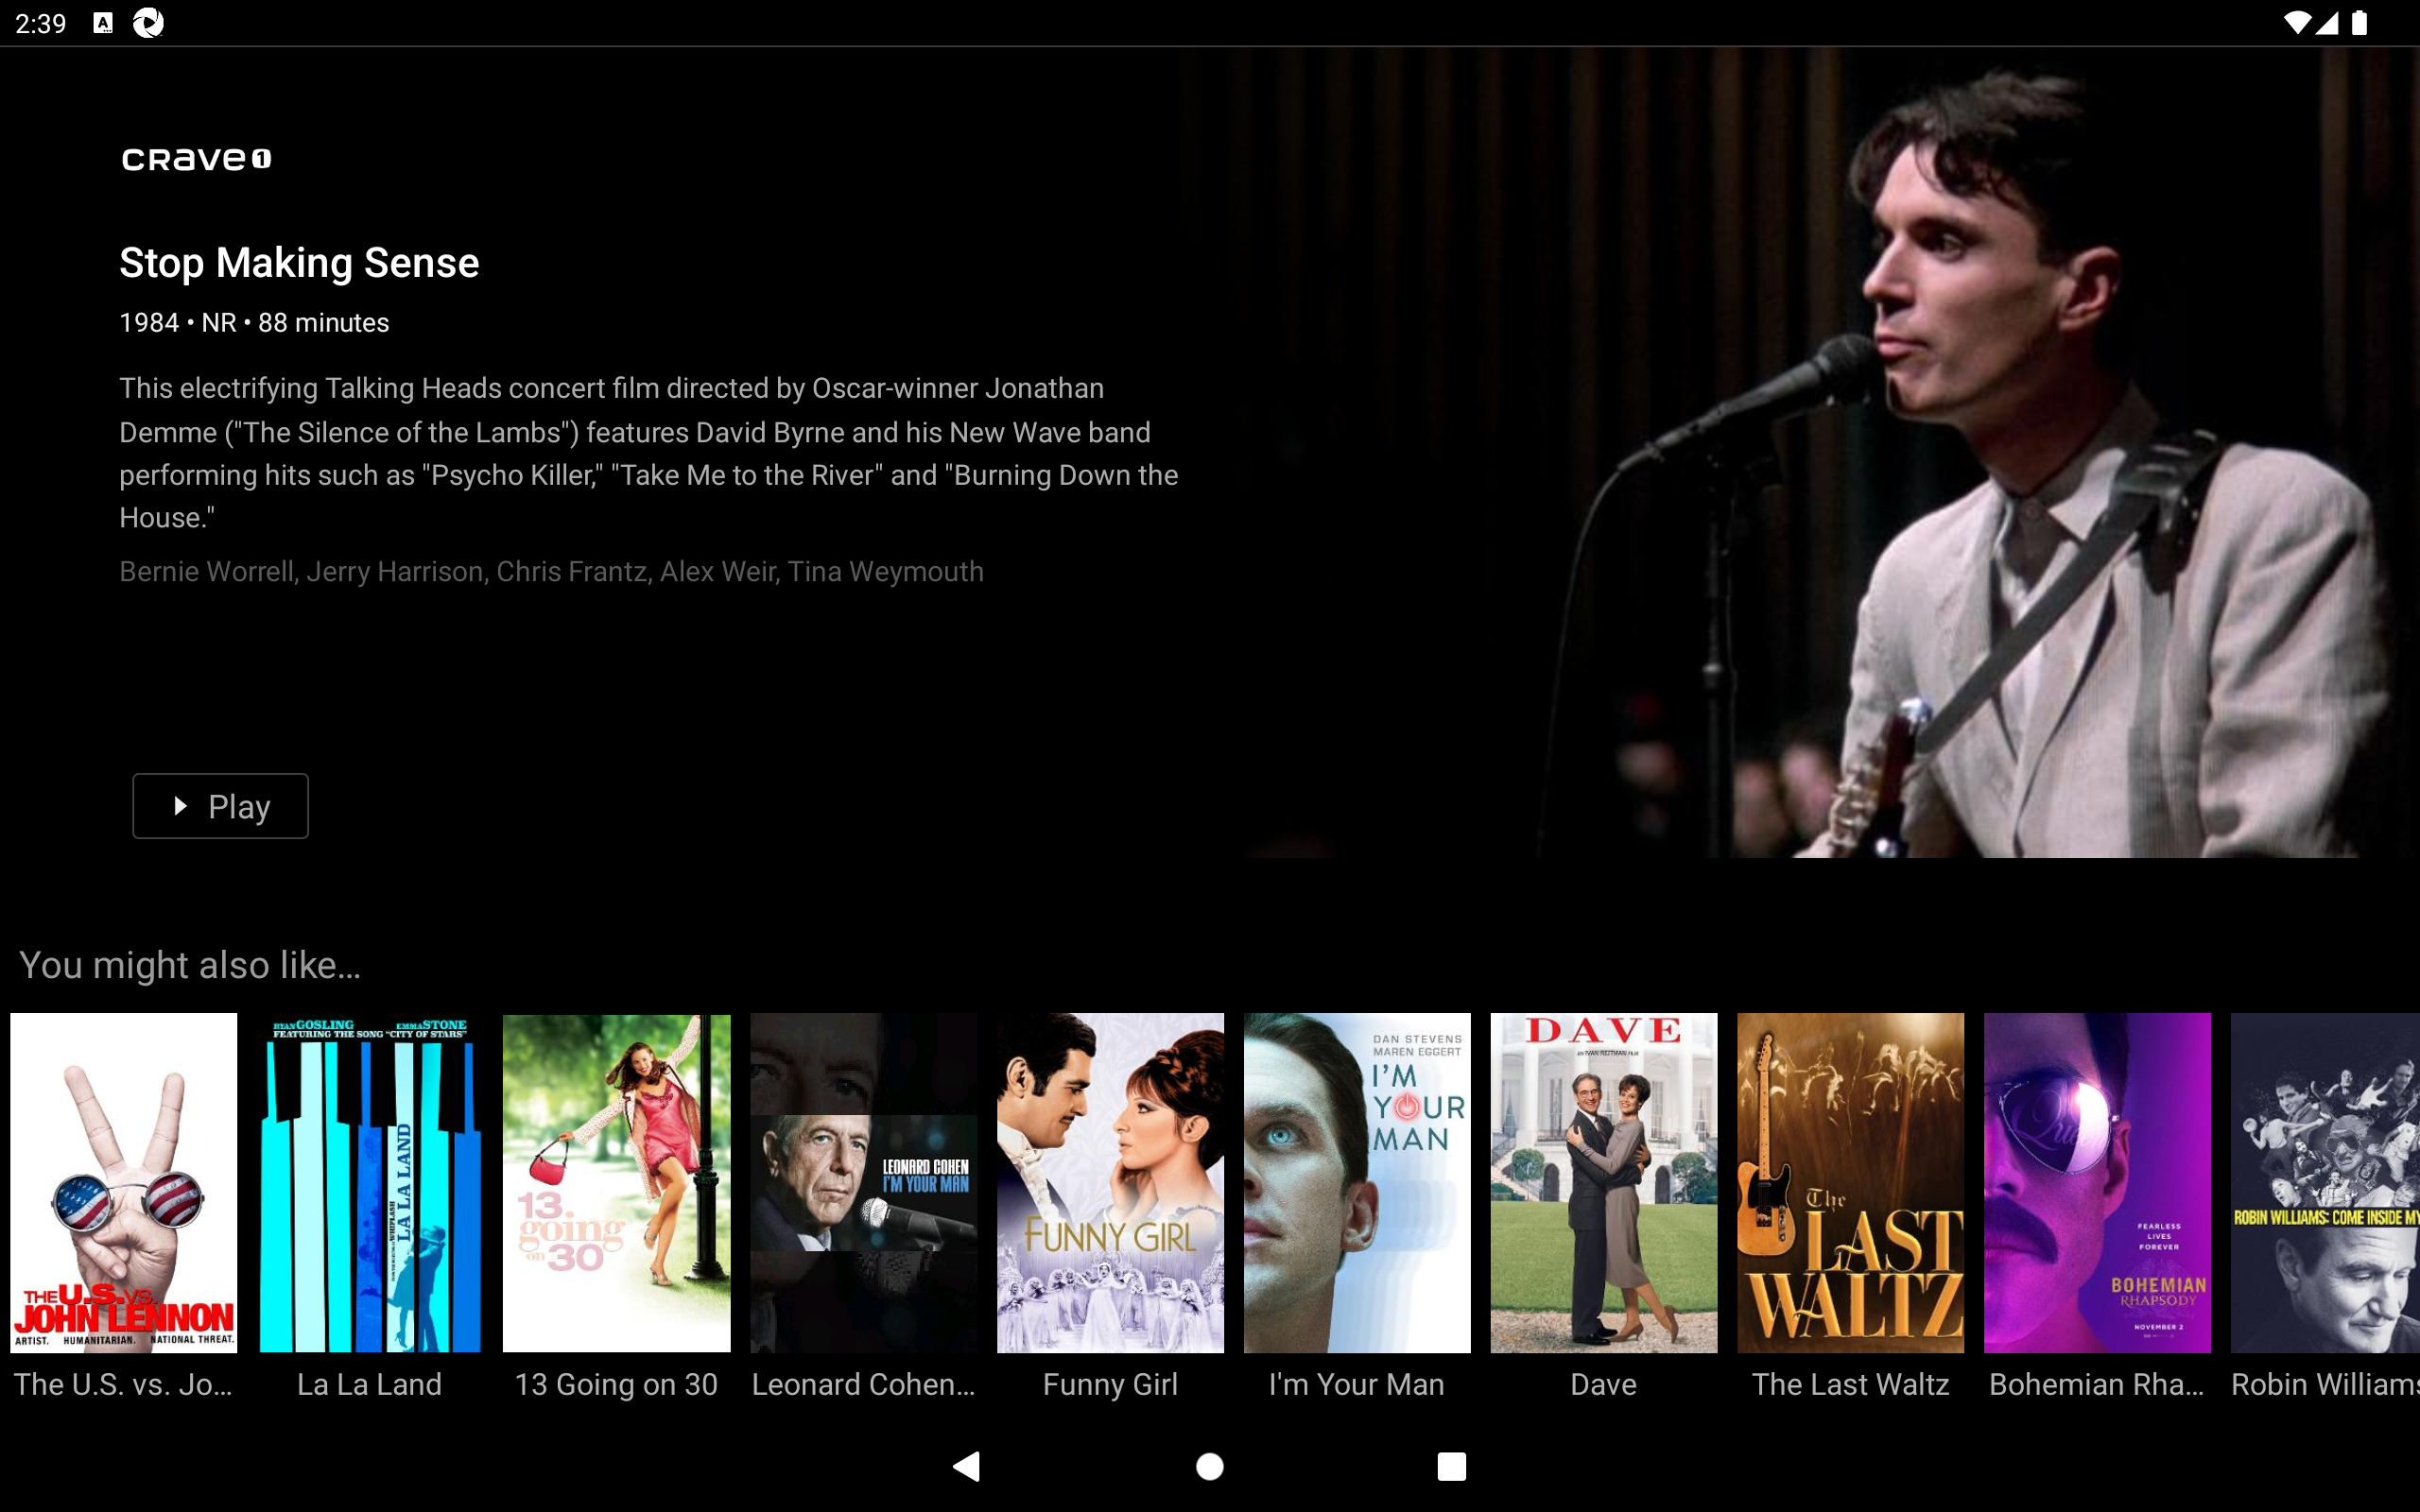Click the 'Dave' caption

pos(1604,1385)
